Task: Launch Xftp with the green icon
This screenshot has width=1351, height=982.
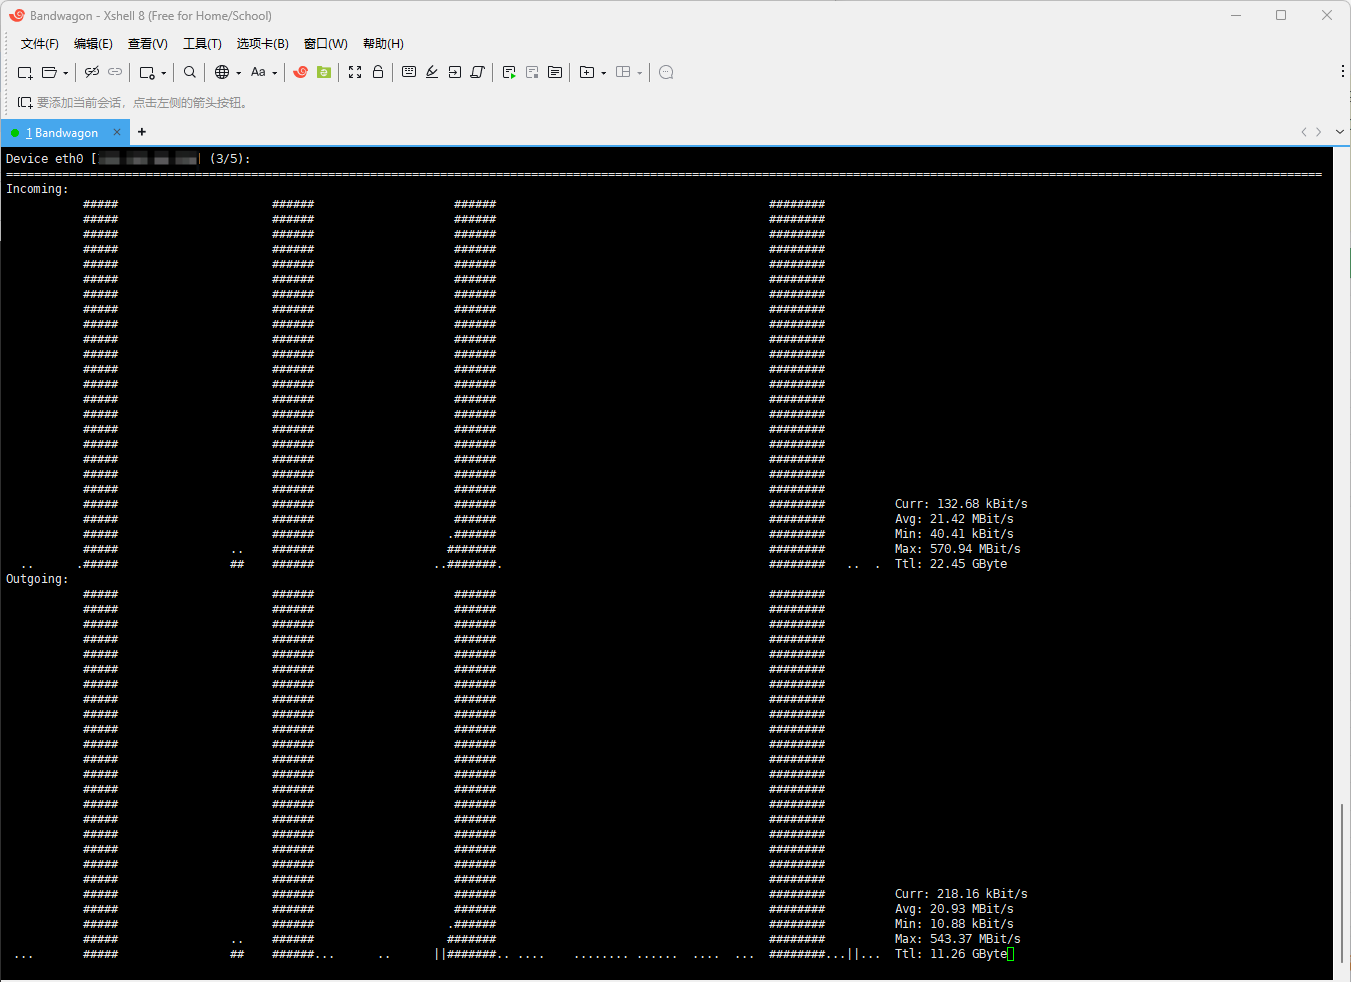Action: pos(324,72)
